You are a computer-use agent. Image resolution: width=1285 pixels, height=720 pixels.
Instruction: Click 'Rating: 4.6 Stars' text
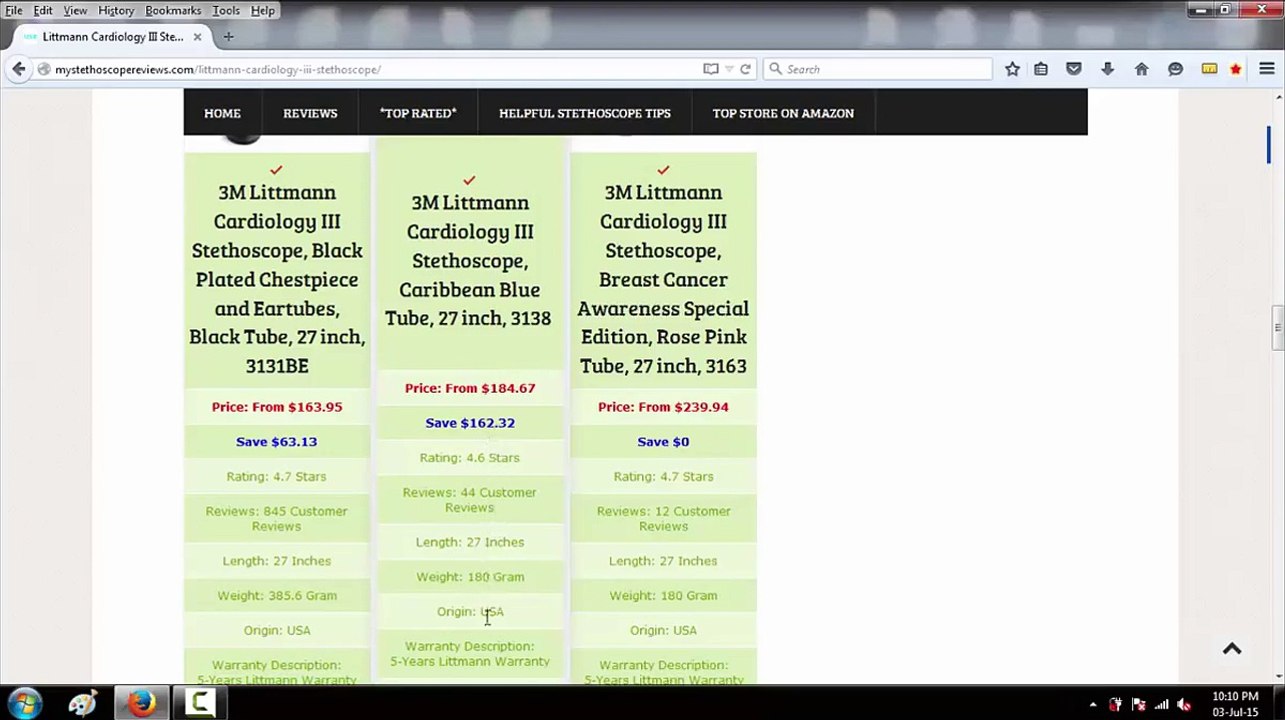pyautogui.click(x=470, y=458)
